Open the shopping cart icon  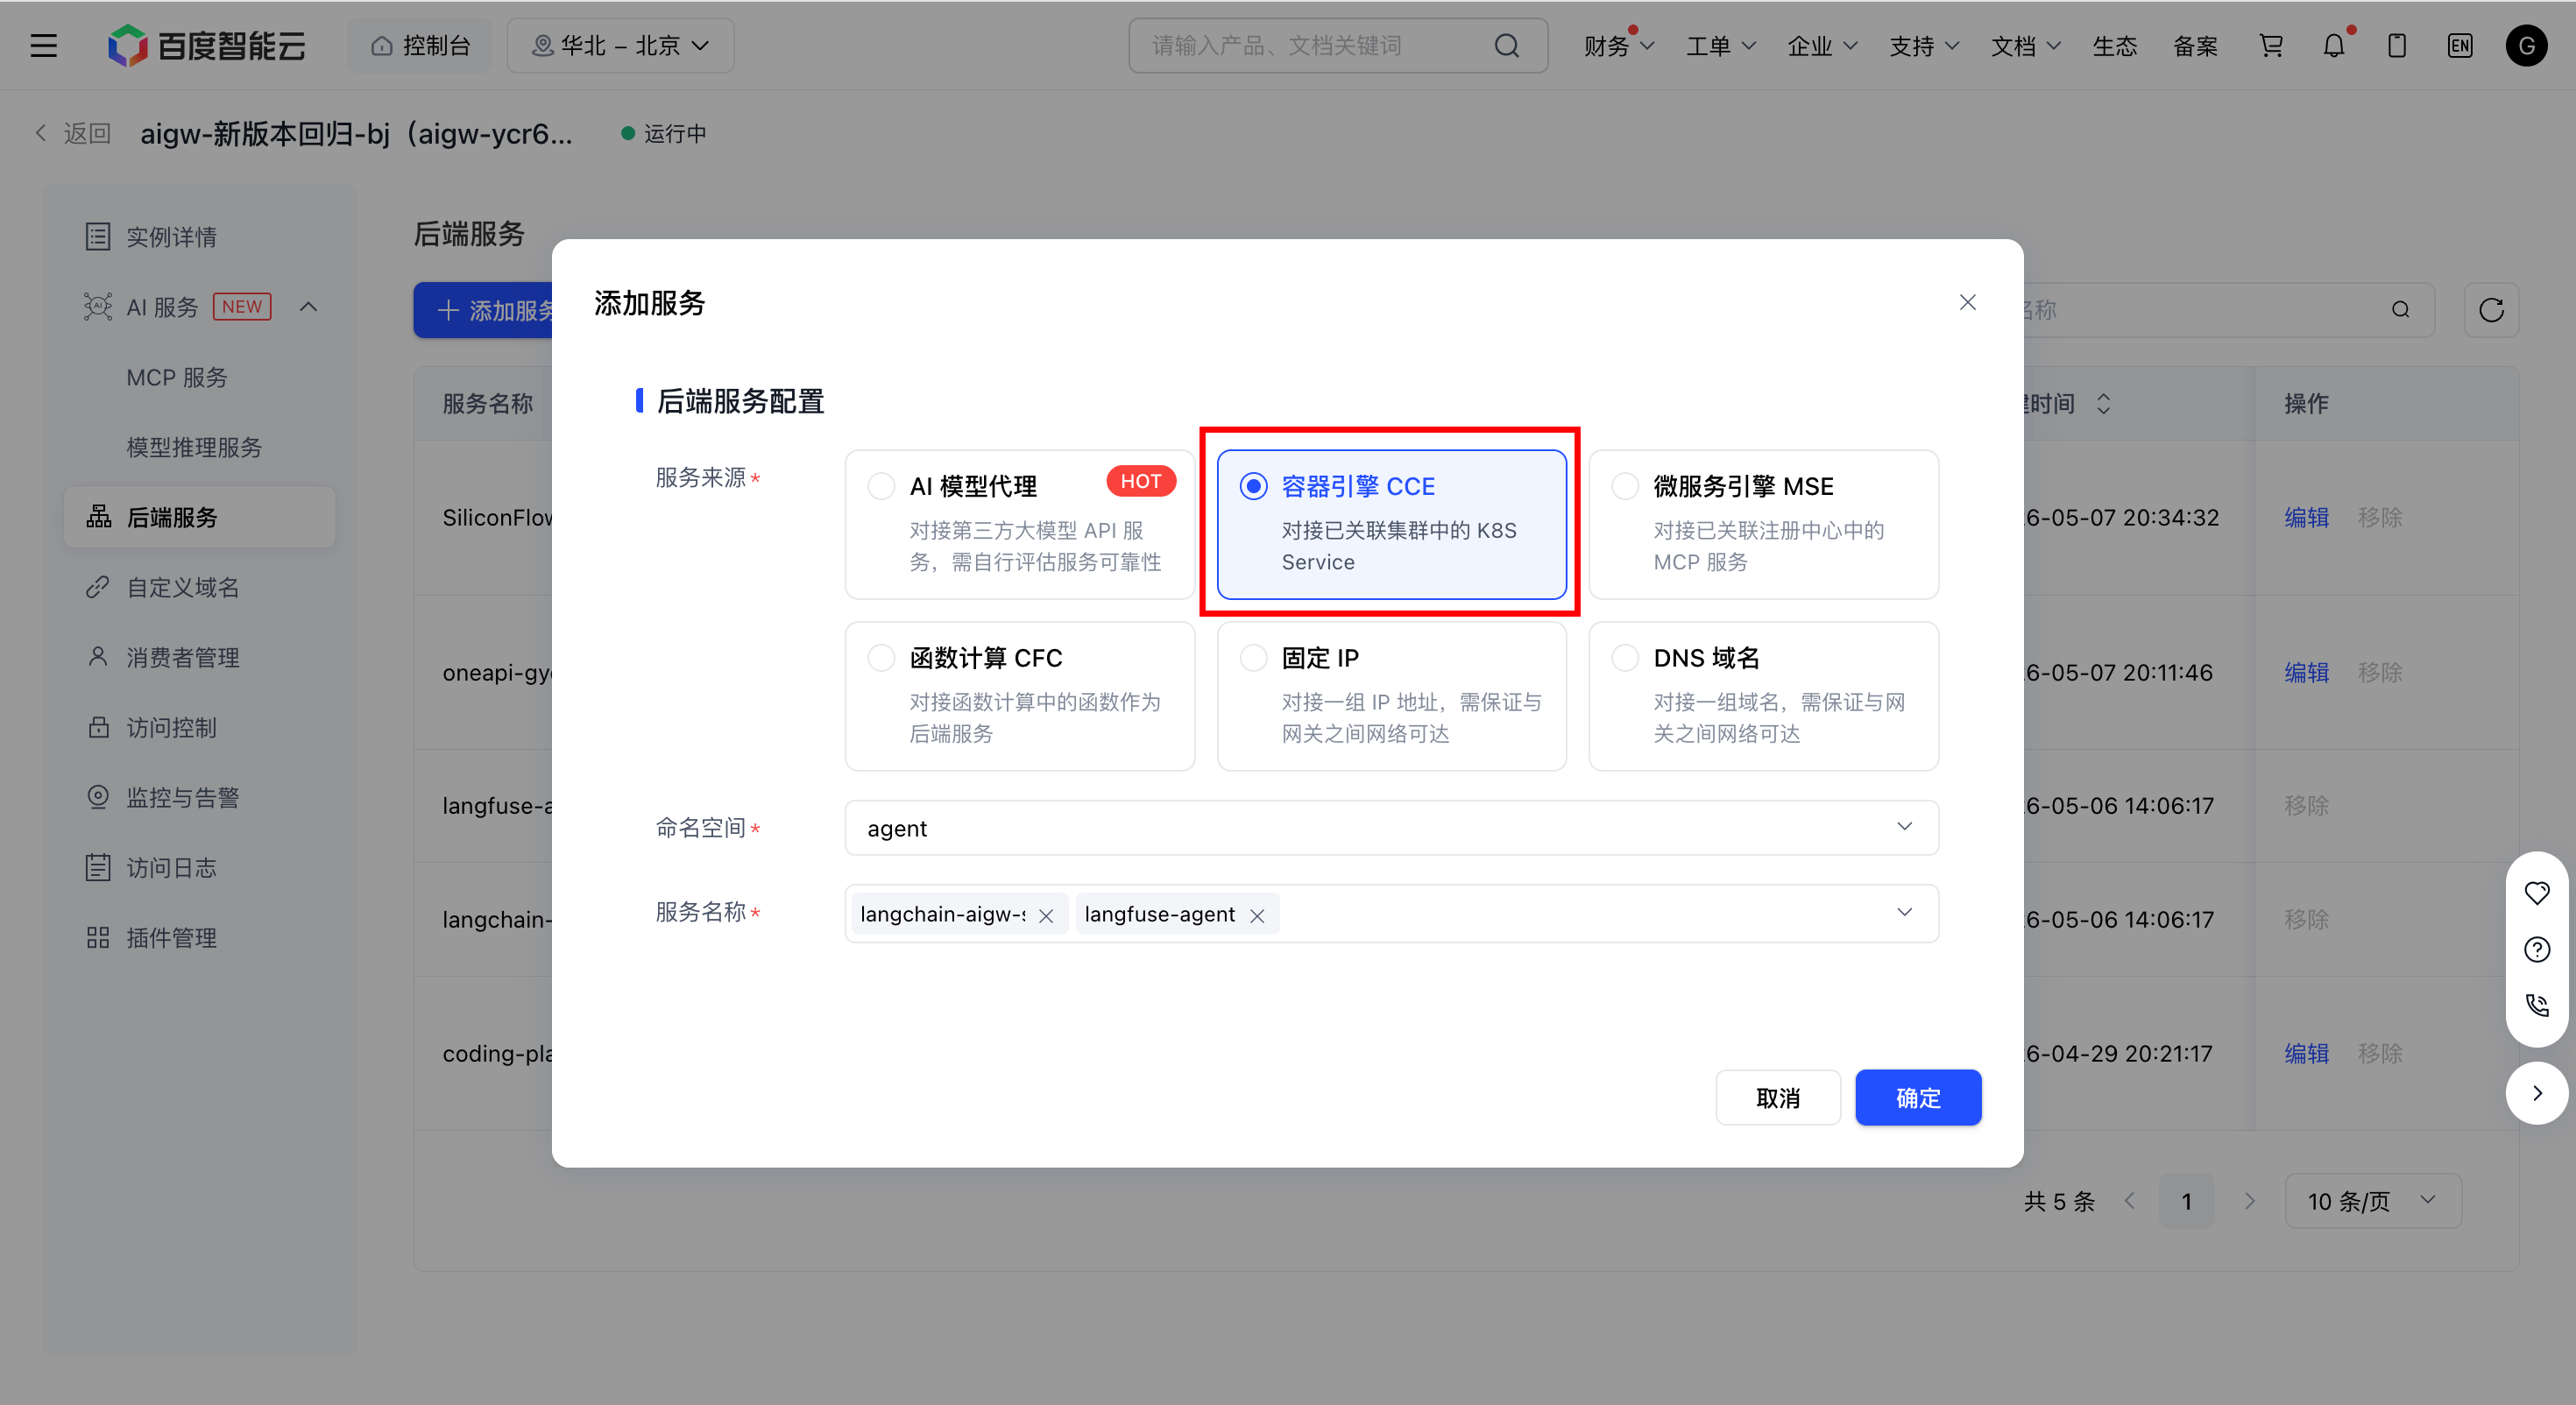pos(2271,46)
